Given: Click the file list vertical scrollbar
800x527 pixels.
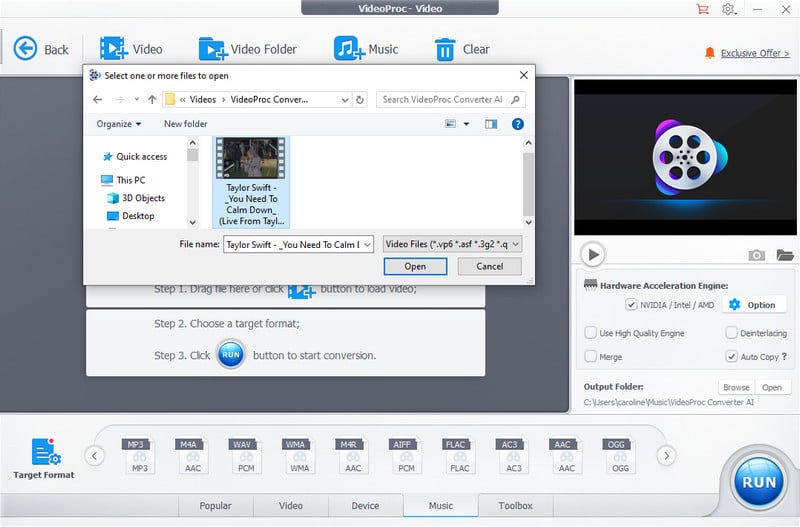Looking at the screenshot, I should point(529,182).
